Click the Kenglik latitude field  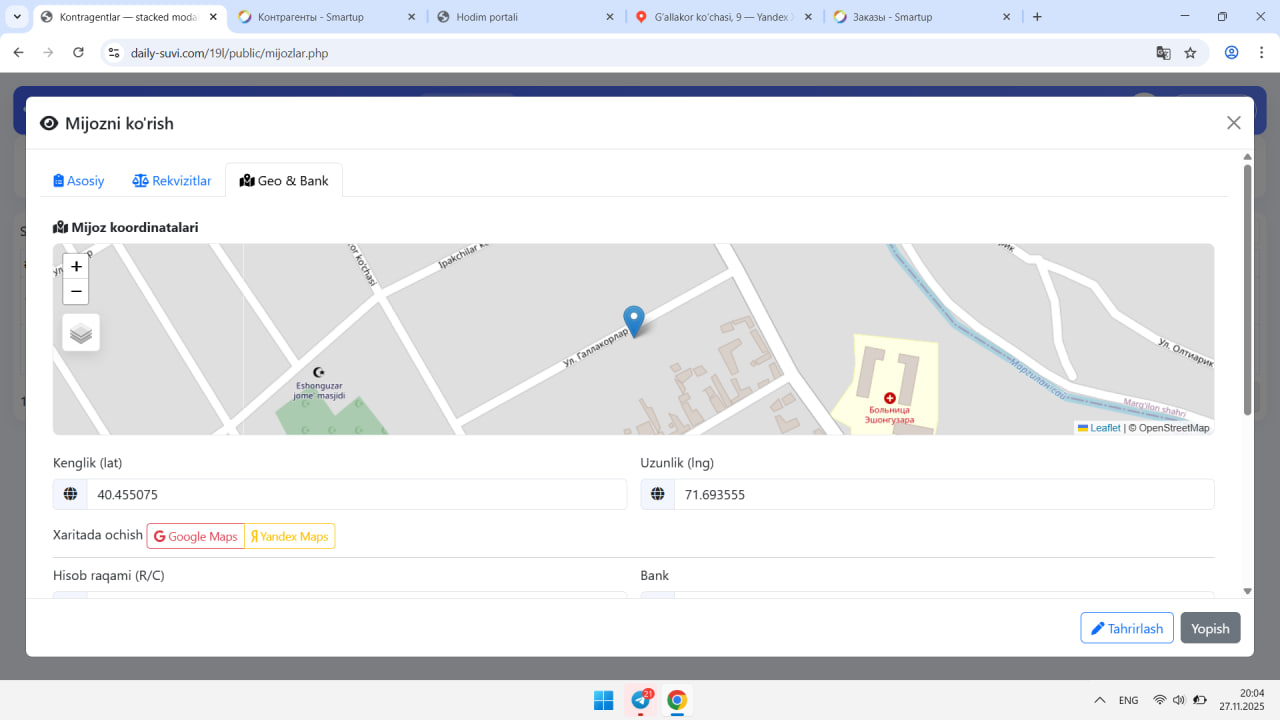point(355,495)
